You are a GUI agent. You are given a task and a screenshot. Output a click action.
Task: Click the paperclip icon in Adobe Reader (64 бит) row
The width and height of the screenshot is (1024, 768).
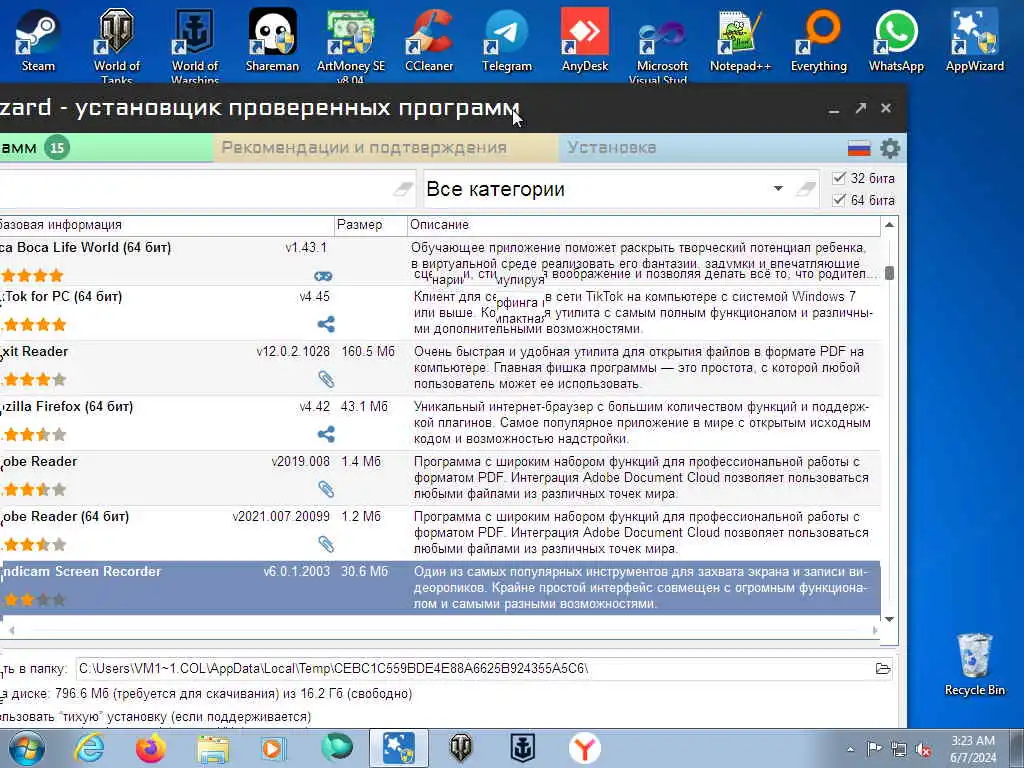click(x=326, y=543)
